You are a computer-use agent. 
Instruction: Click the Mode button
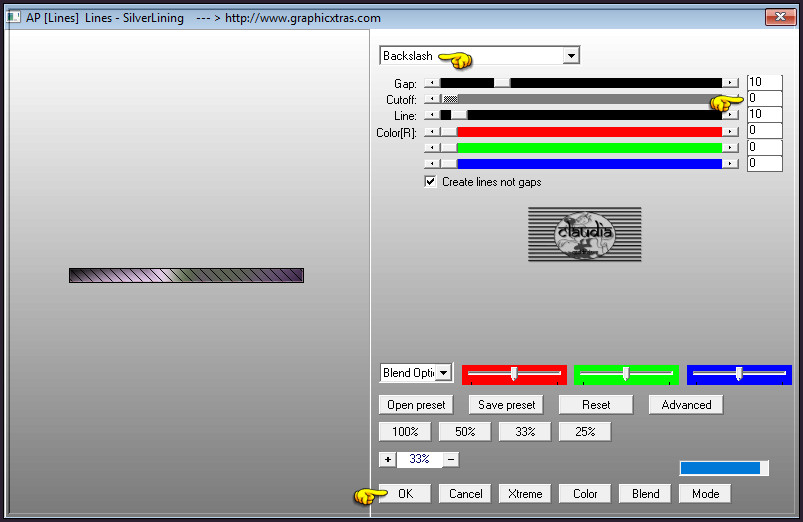tap(705, 493)
